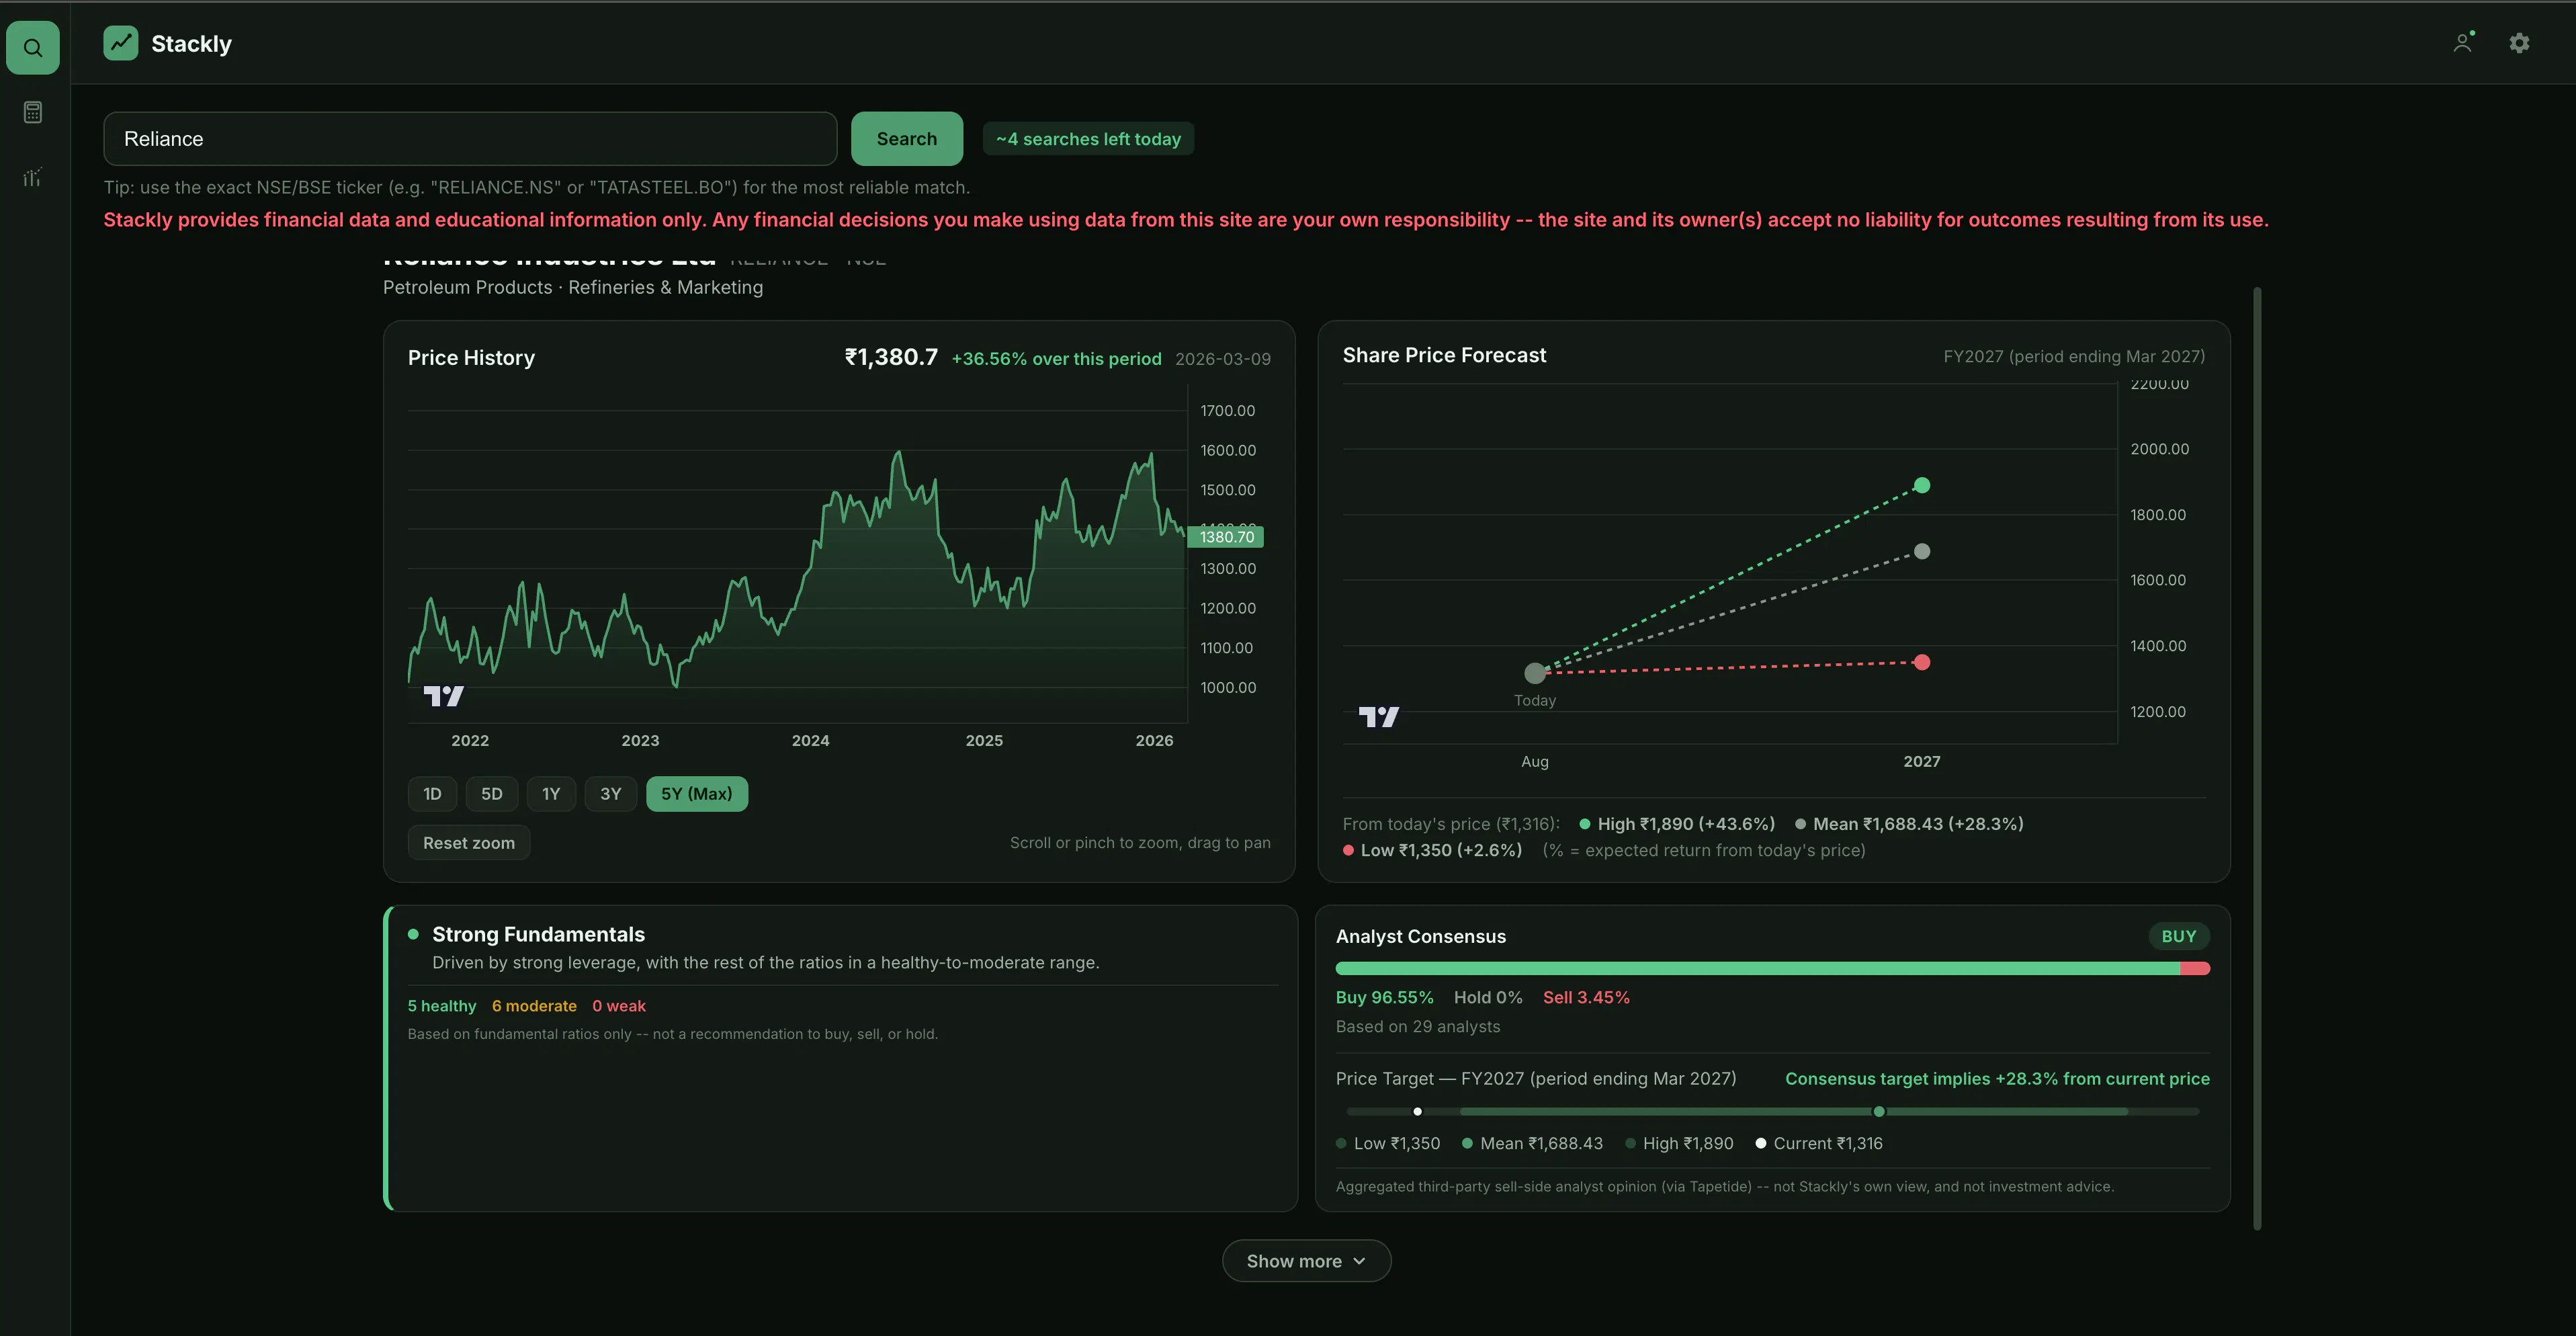Open the calculator icon in the sidebar
The width and height of the screenshot is (2576, 1336).
click(x=33, y=112)
